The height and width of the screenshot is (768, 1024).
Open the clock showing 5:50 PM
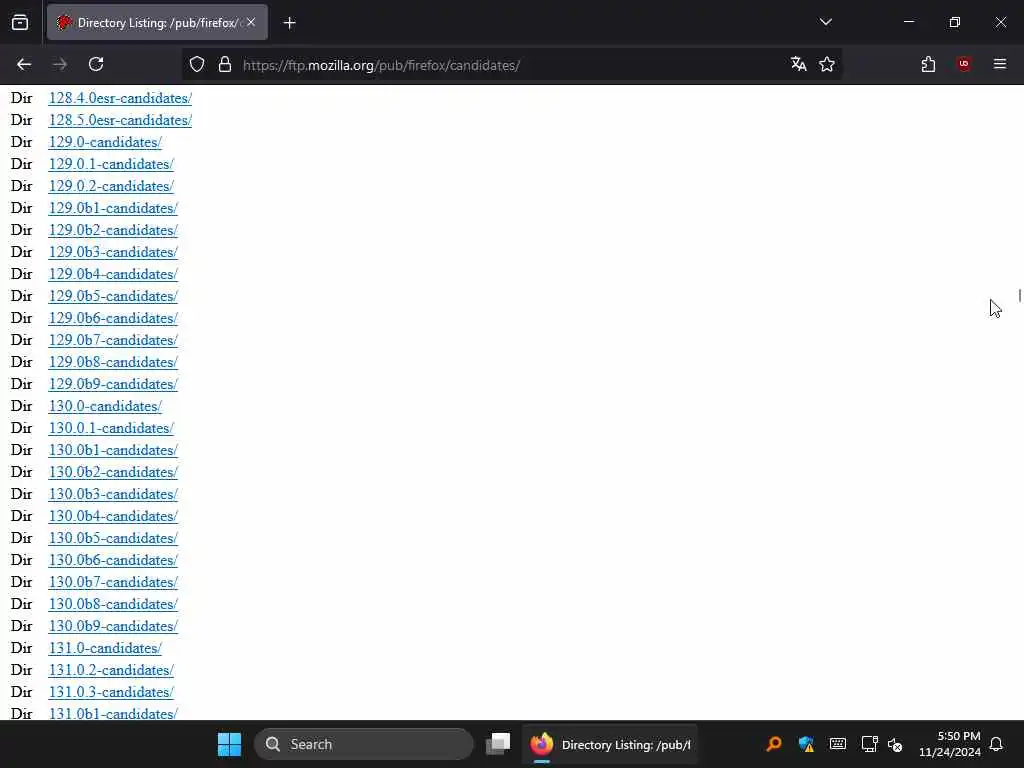[x=950, y=744]
